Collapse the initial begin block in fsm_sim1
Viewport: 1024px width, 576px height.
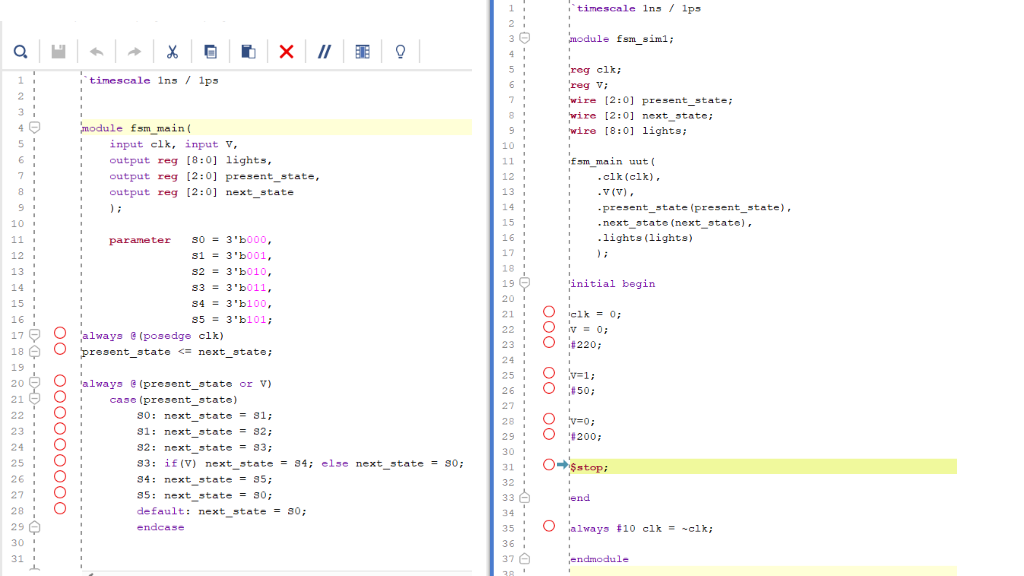point(525,283)
